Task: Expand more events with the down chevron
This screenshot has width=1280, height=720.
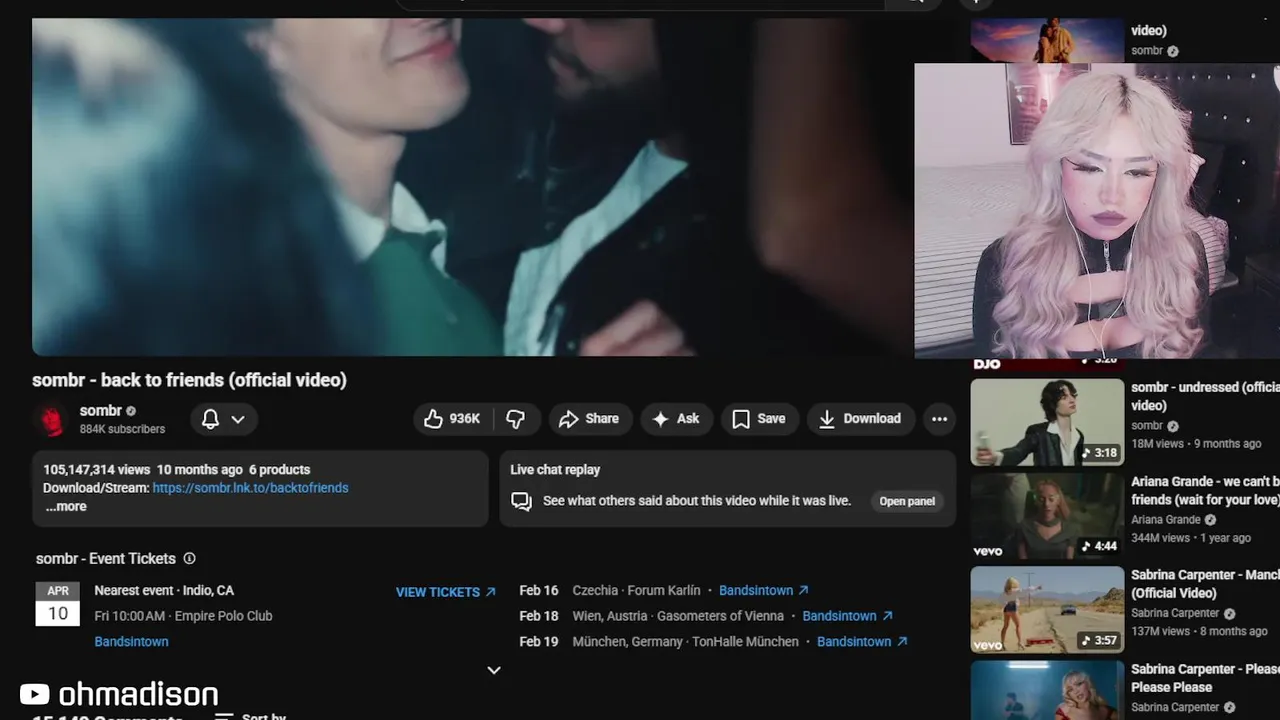Action: click(494, 670)
